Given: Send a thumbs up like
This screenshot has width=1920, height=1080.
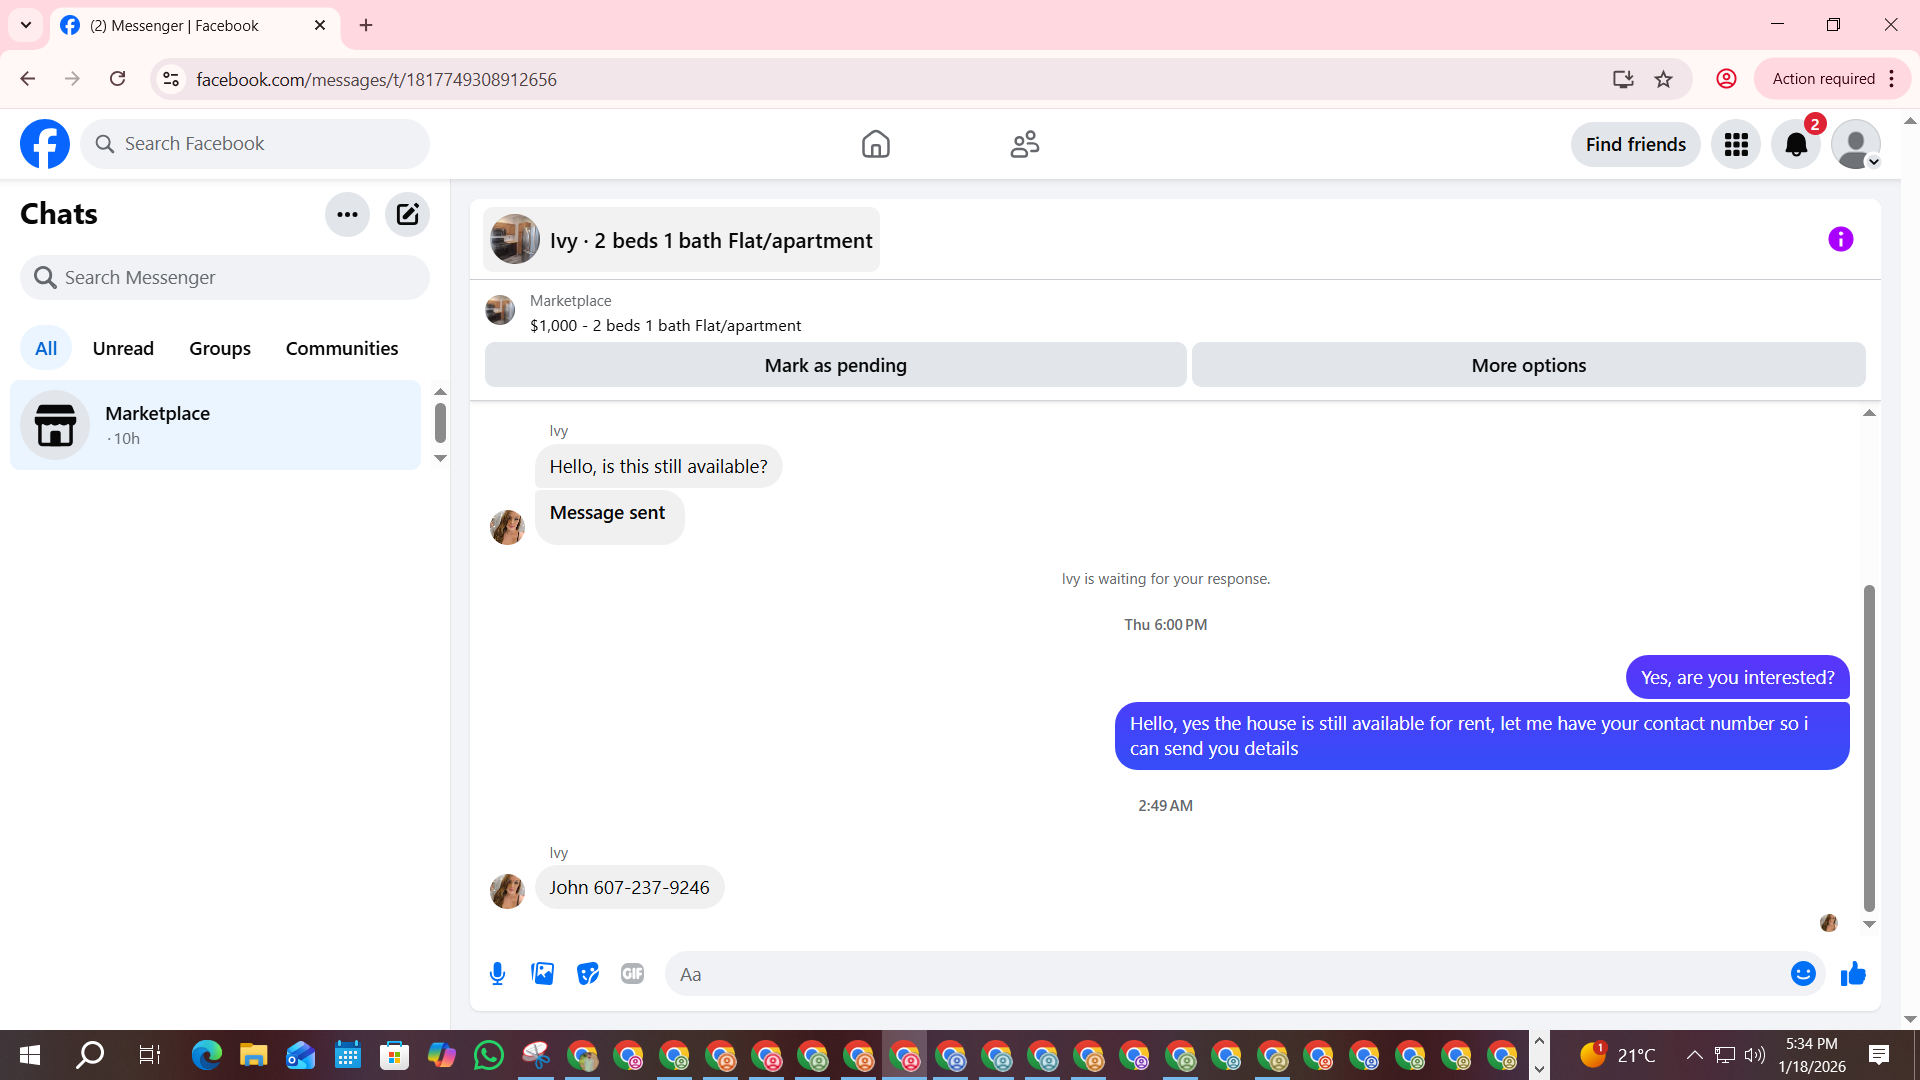Looking at the screenshot, I should [1853, 973].
